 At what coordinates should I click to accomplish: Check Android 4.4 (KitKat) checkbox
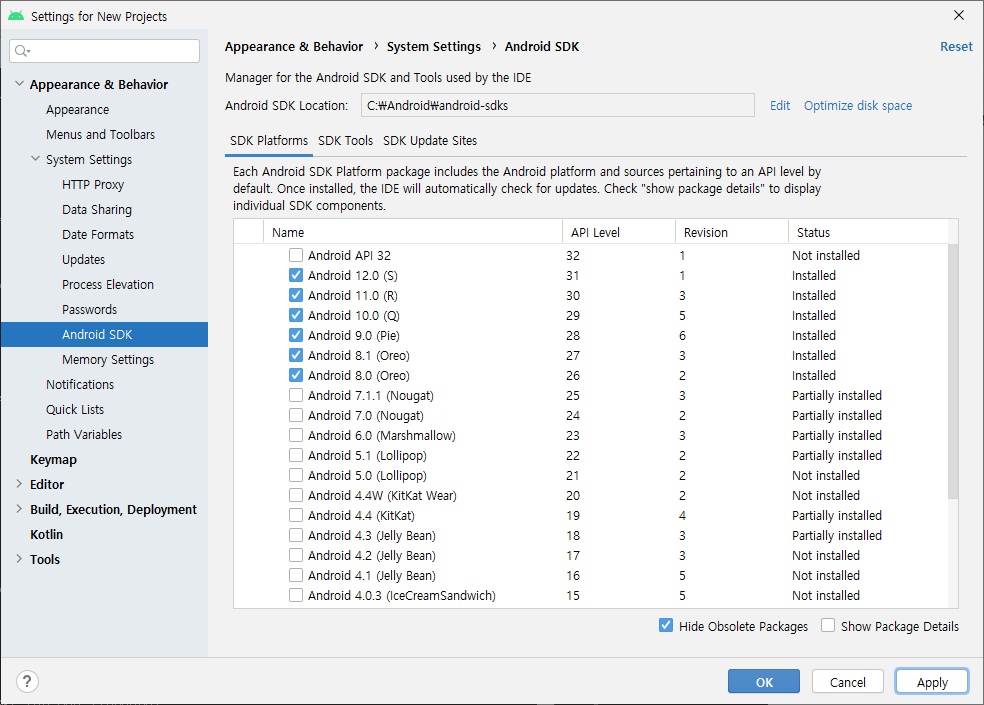pos(296,515)
